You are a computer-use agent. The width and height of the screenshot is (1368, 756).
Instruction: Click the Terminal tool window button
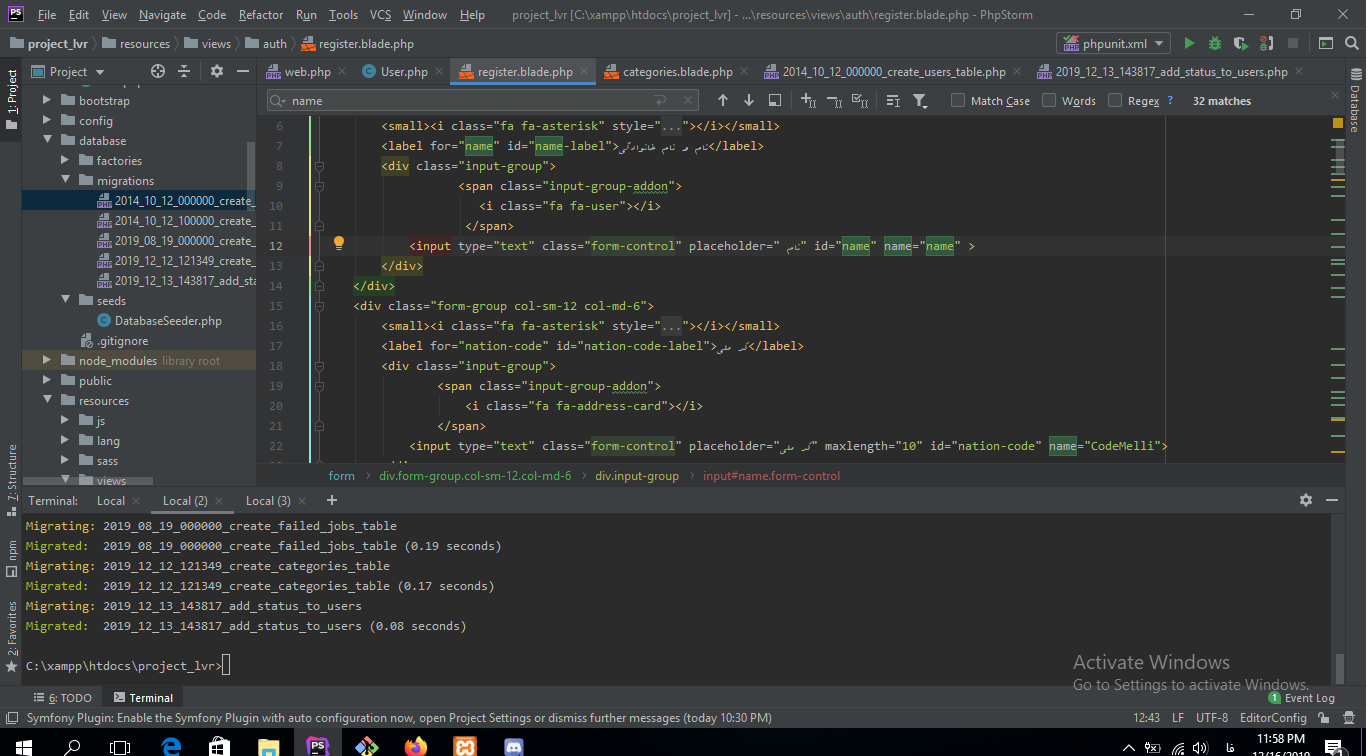143,697
